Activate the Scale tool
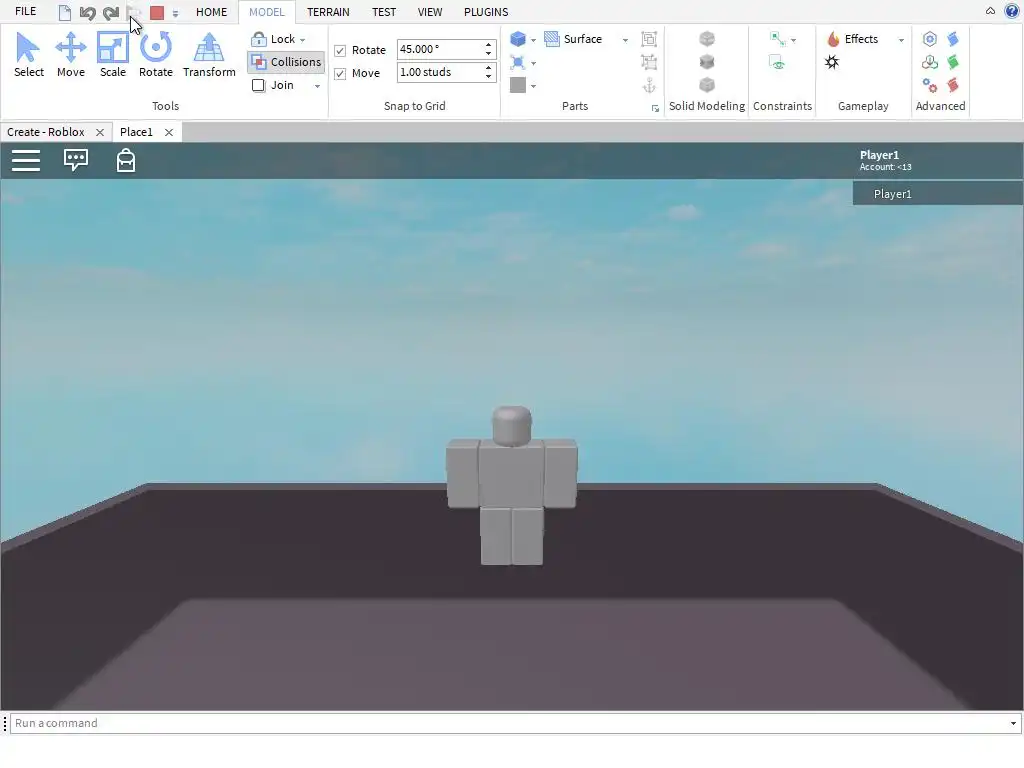 [112, 56]
